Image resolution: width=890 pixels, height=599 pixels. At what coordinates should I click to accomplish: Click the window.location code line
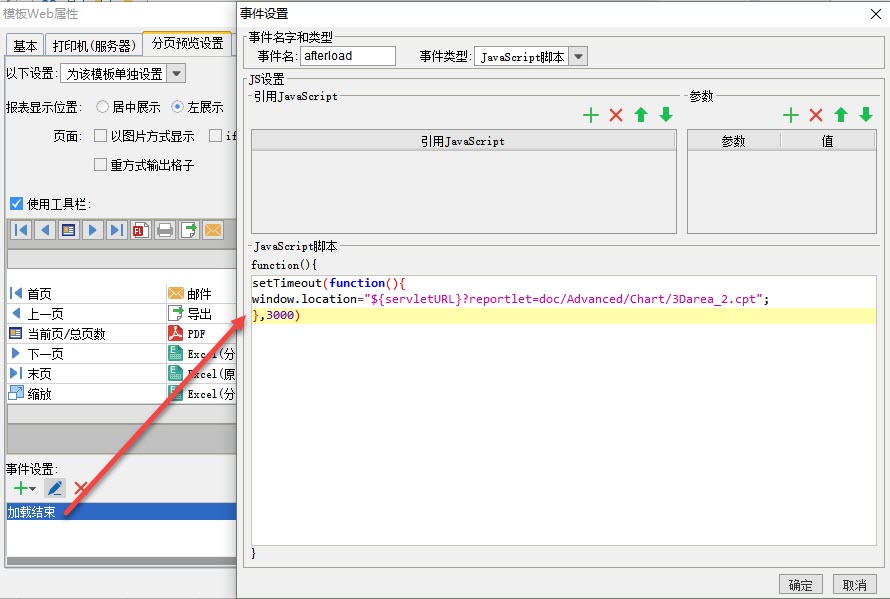510,299
